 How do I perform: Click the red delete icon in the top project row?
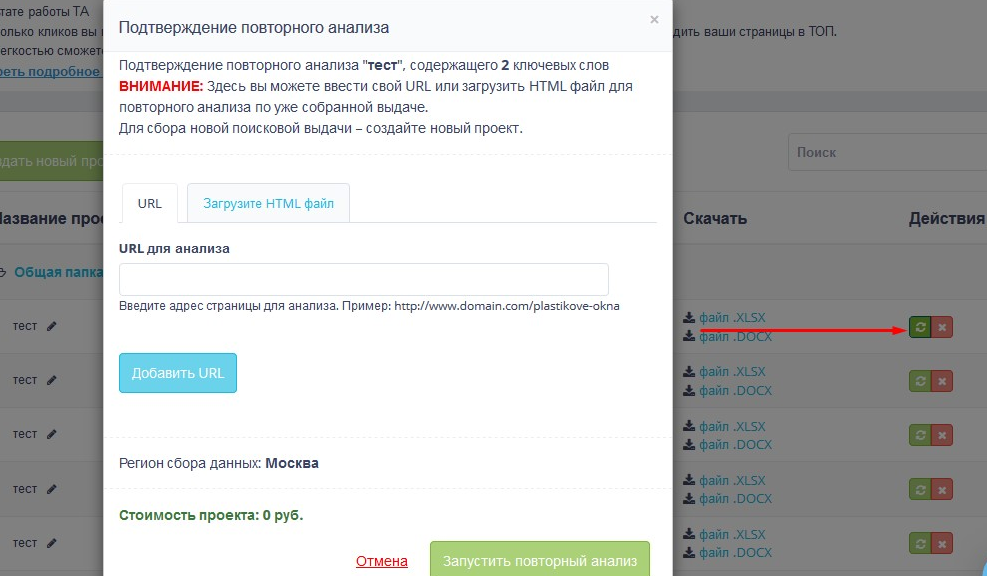[x=940, y=326]
